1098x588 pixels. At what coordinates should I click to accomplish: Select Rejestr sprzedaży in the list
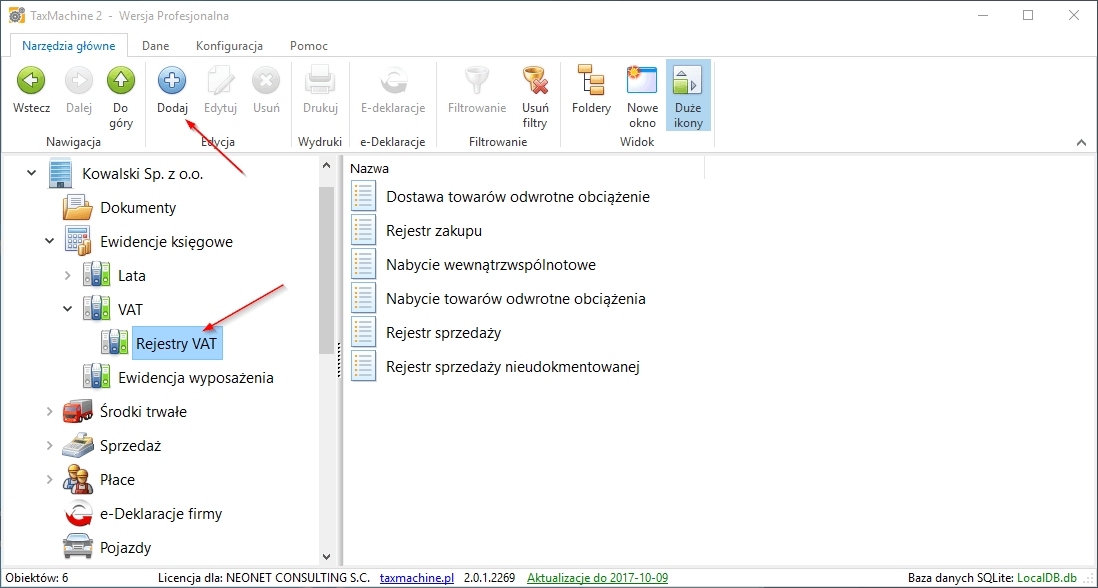click(x=443, y=333)
